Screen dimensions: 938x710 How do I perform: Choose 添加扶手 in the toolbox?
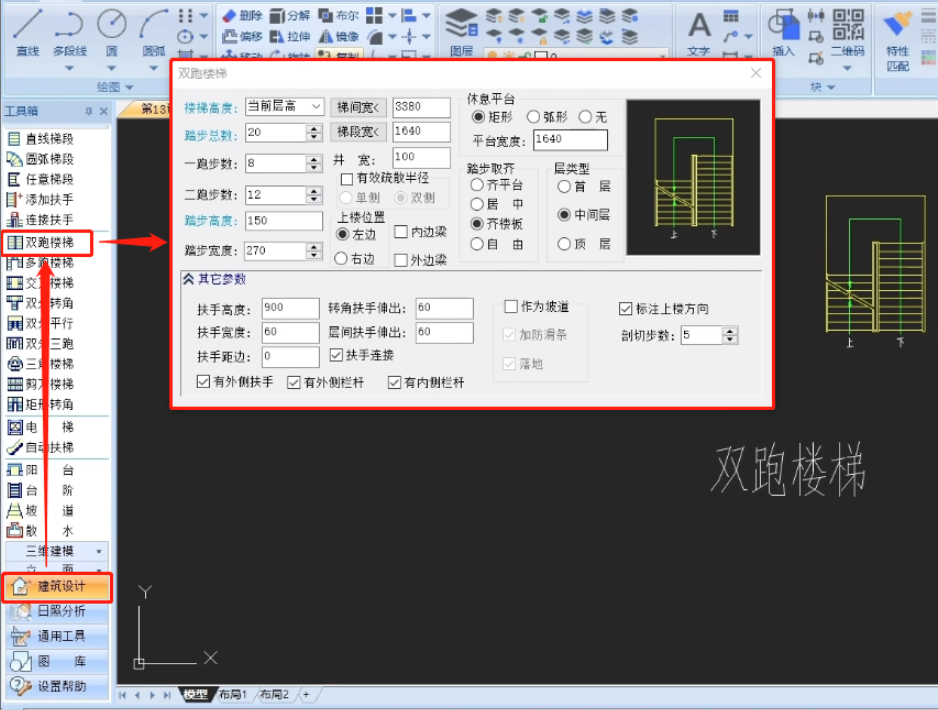[41, 199]
